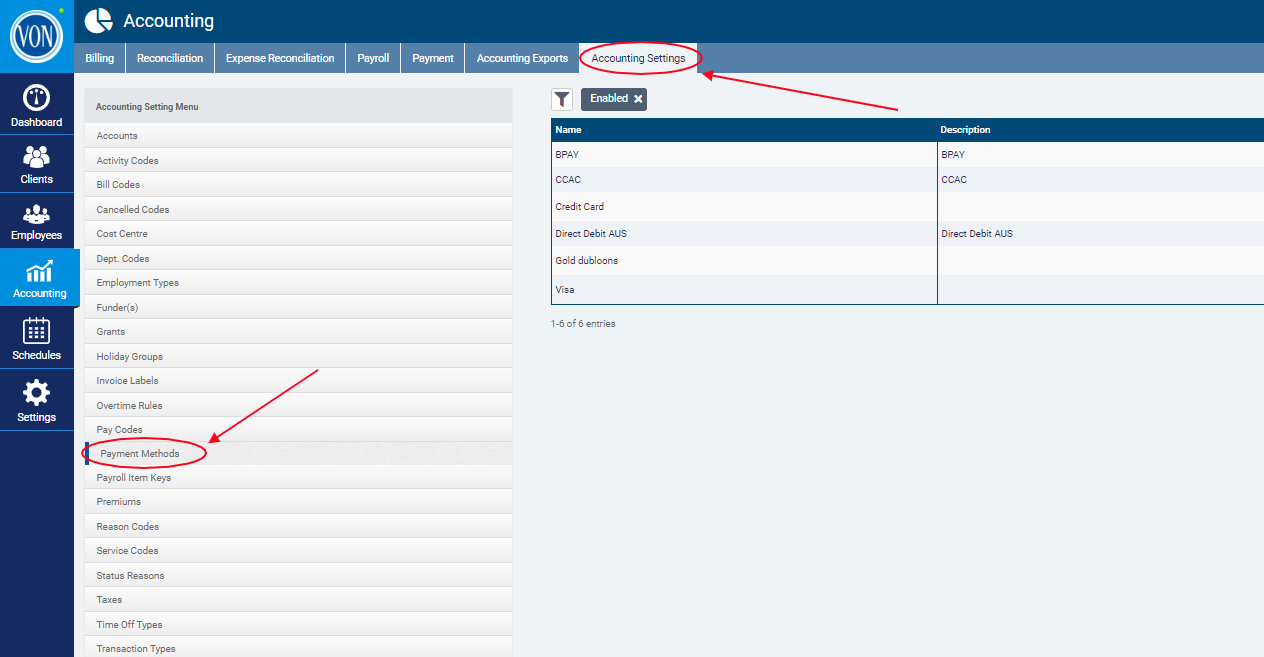Click the VON logo icon

[36, 37]
